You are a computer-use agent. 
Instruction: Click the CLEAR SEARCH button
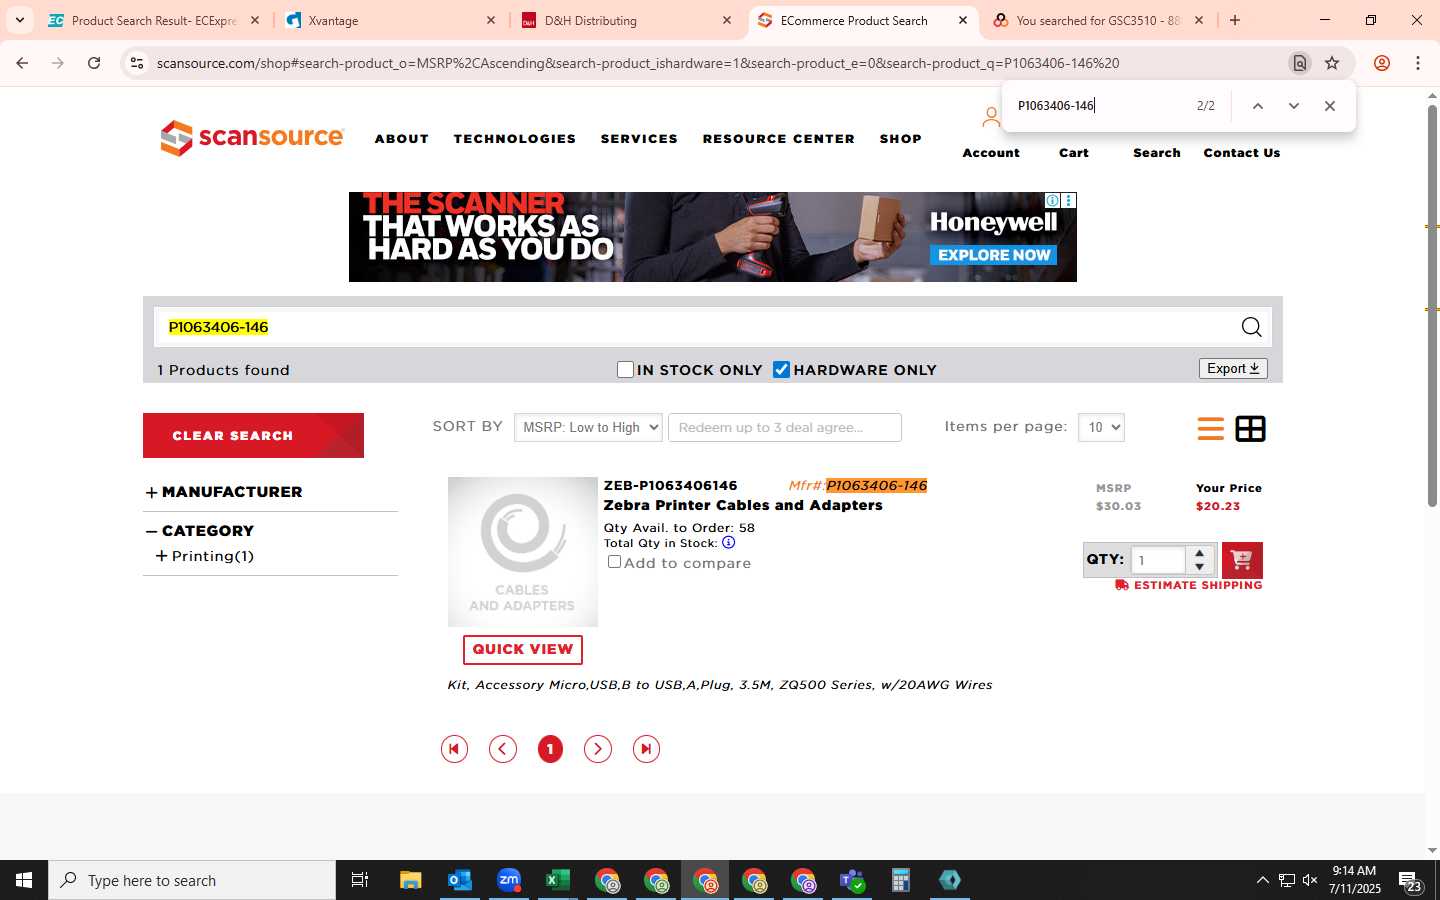click(253, 435)
